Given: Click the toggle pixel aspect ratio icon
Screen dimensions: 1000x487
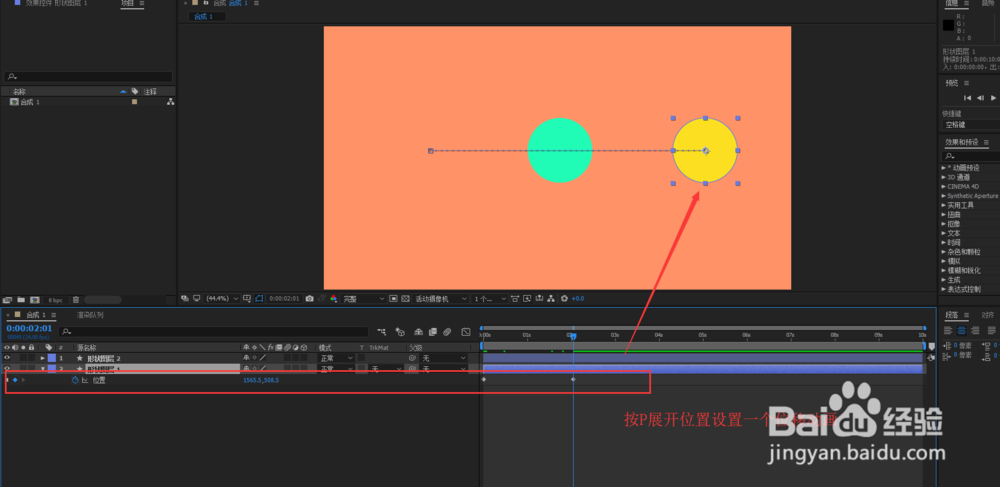Looking at the screenshot, I should [x=514, y=298].
